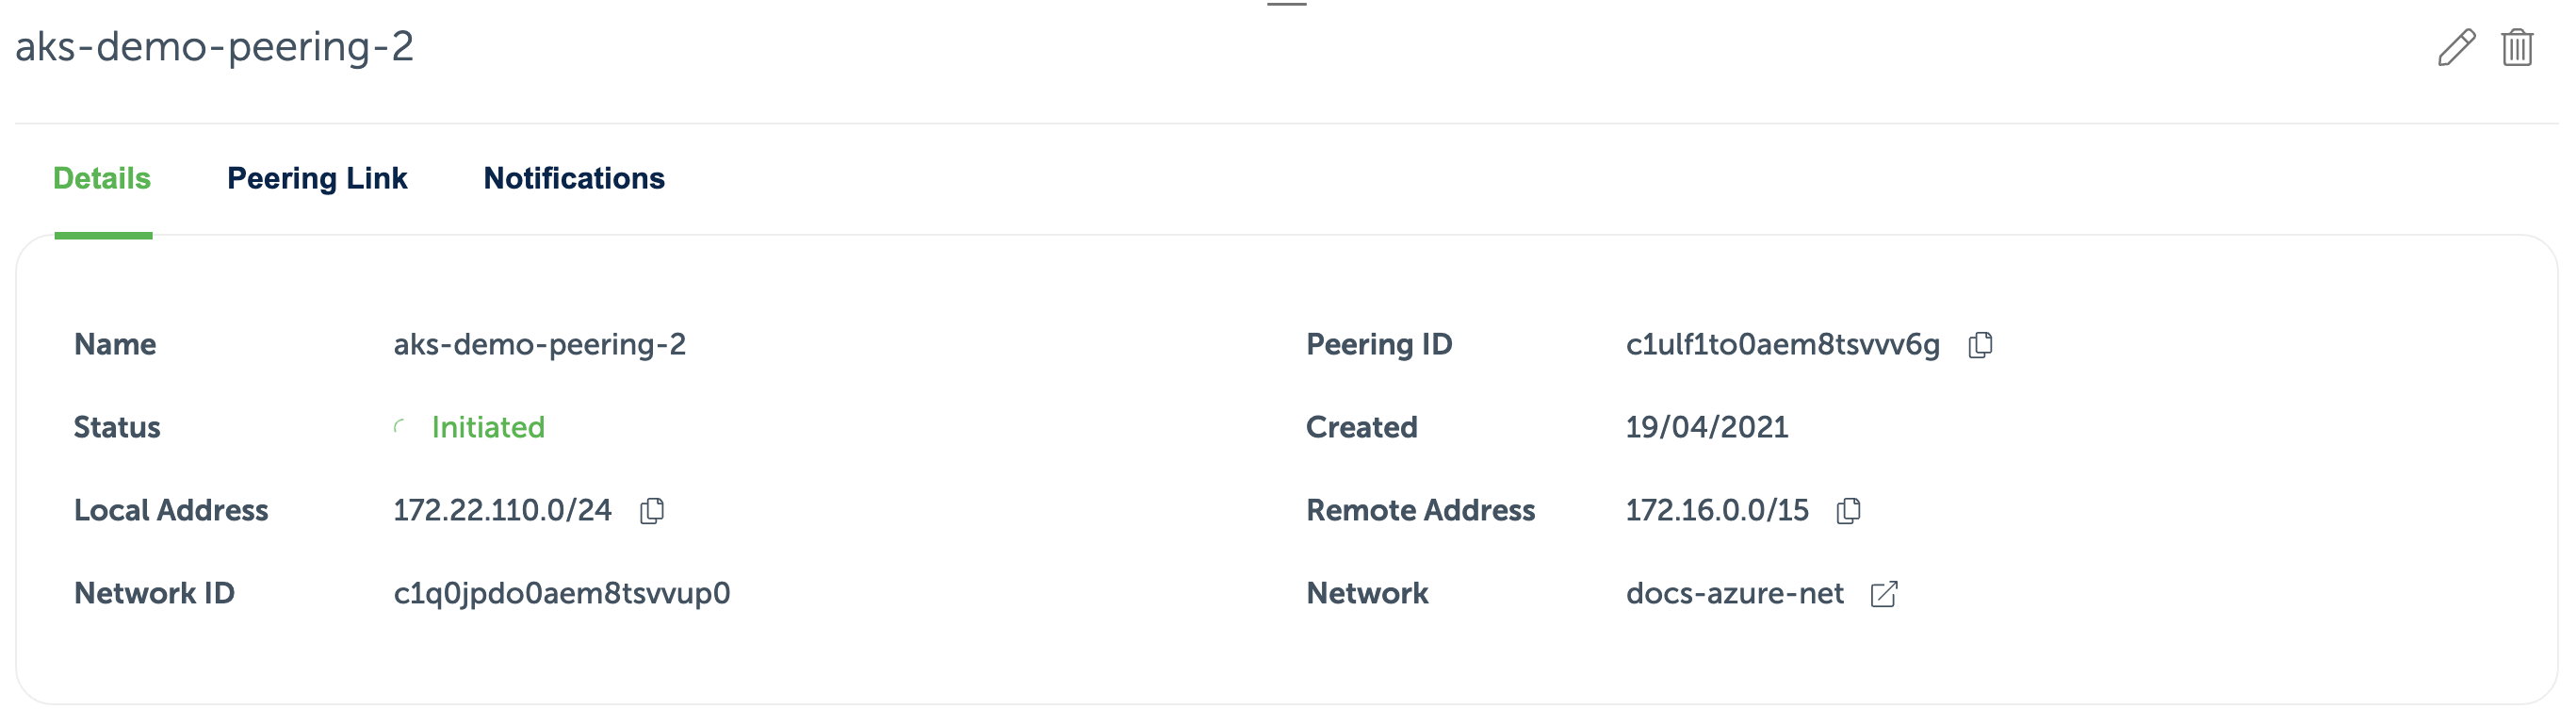
Task: Click the delete trash icon
Action: (2516, 47)
